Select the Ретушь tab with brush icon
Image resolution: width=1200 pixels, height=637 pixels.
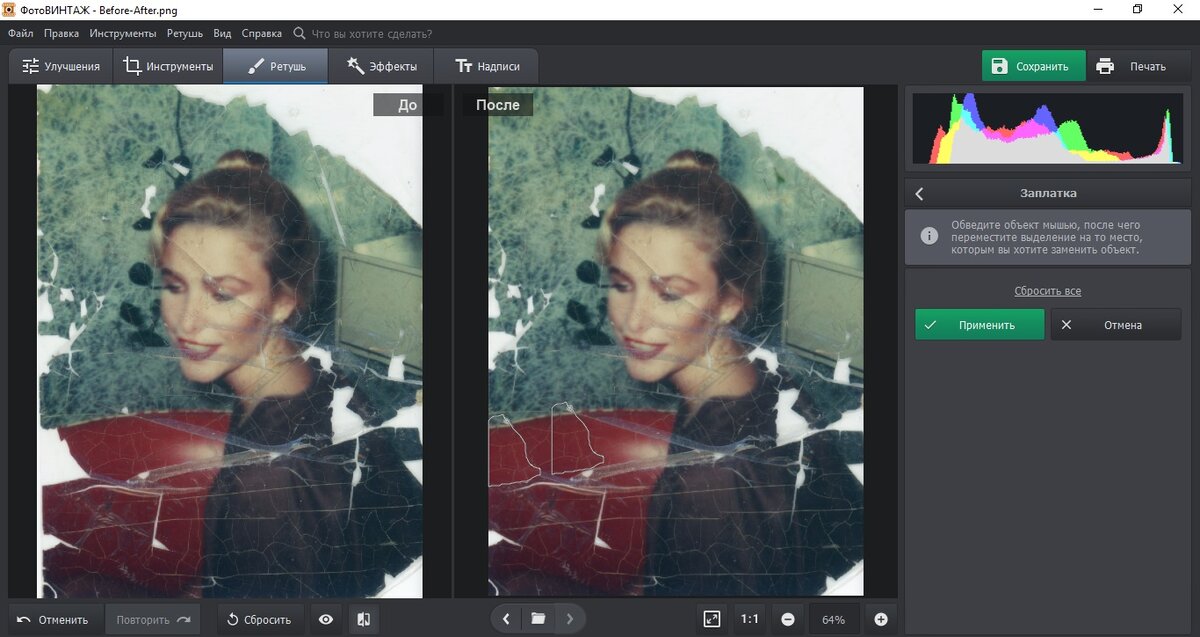pyautogui.click(x=275, y=67)
